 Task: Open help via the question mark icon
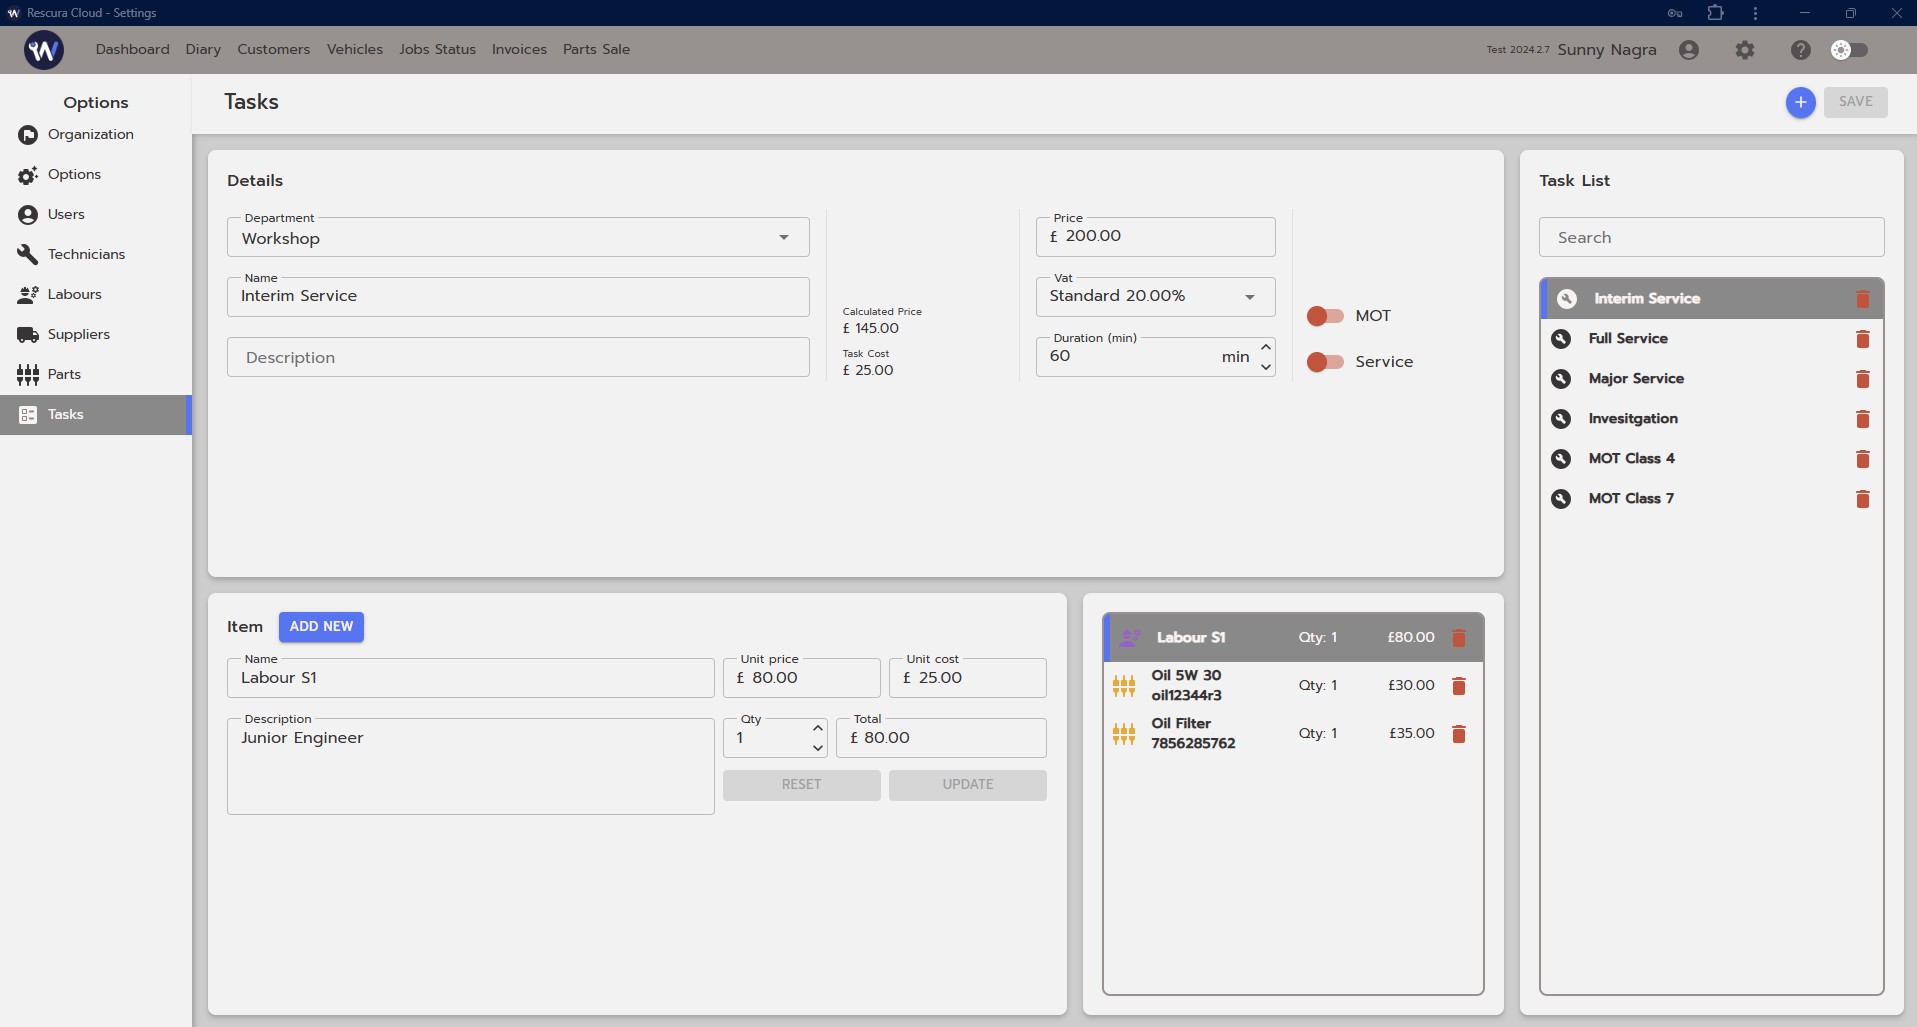pos(1801,50)
